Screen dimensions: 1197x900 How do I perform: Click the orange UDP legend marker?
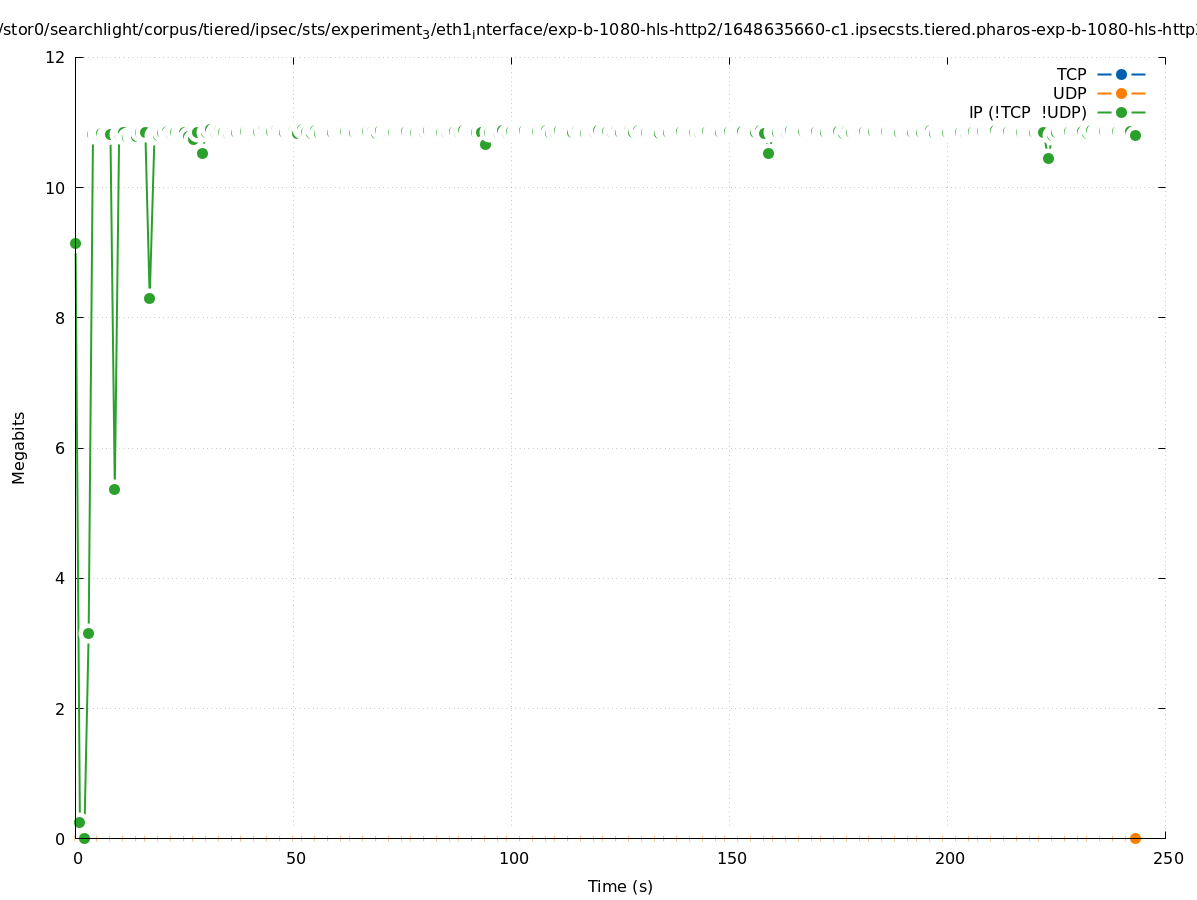click(1121, 93)
